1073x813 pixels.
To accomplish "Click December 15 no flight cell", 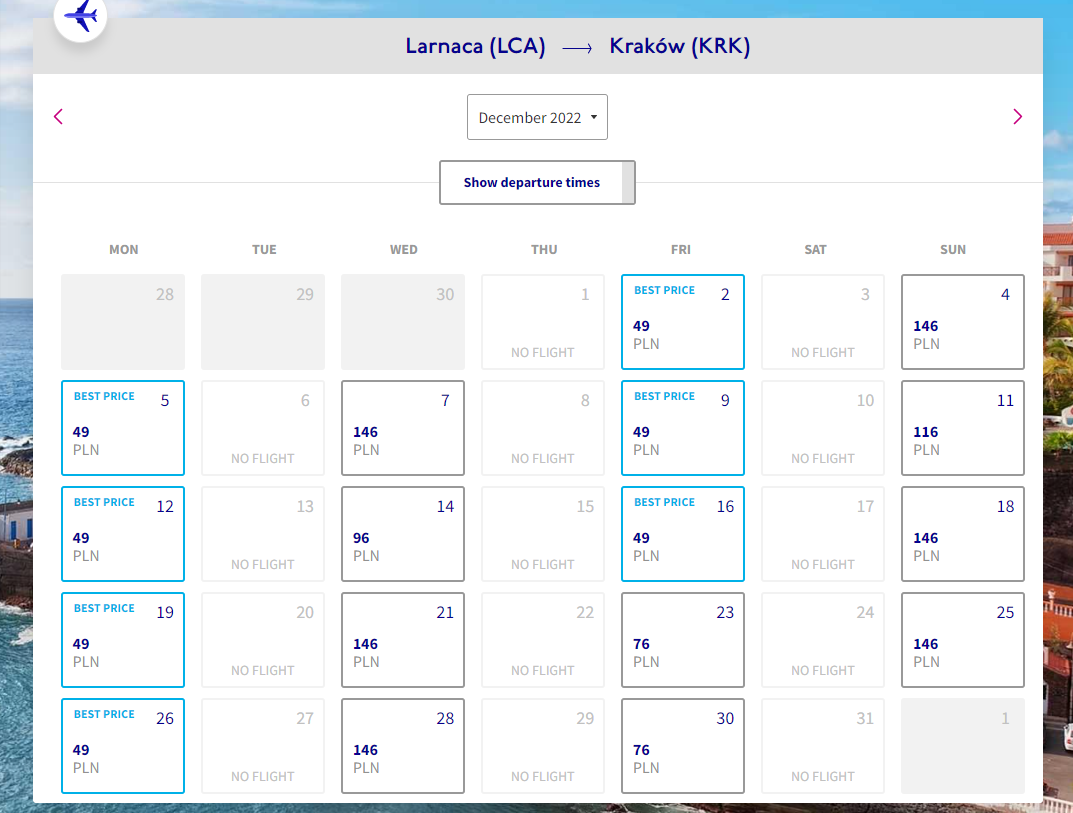I will (543, 534).
